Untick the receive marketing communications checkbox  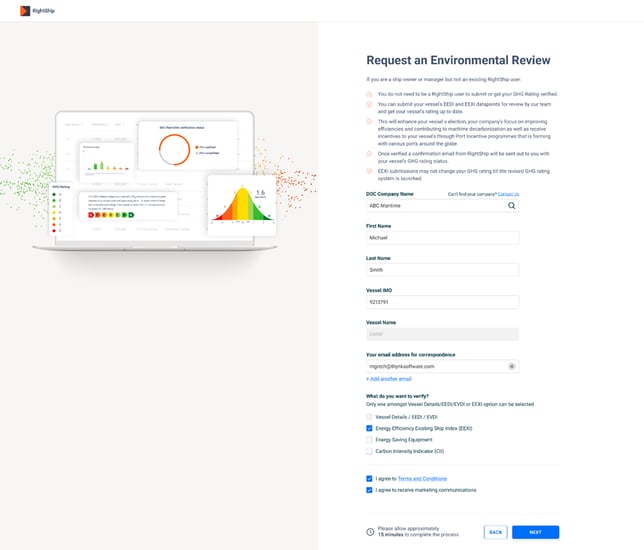[370, 490]
